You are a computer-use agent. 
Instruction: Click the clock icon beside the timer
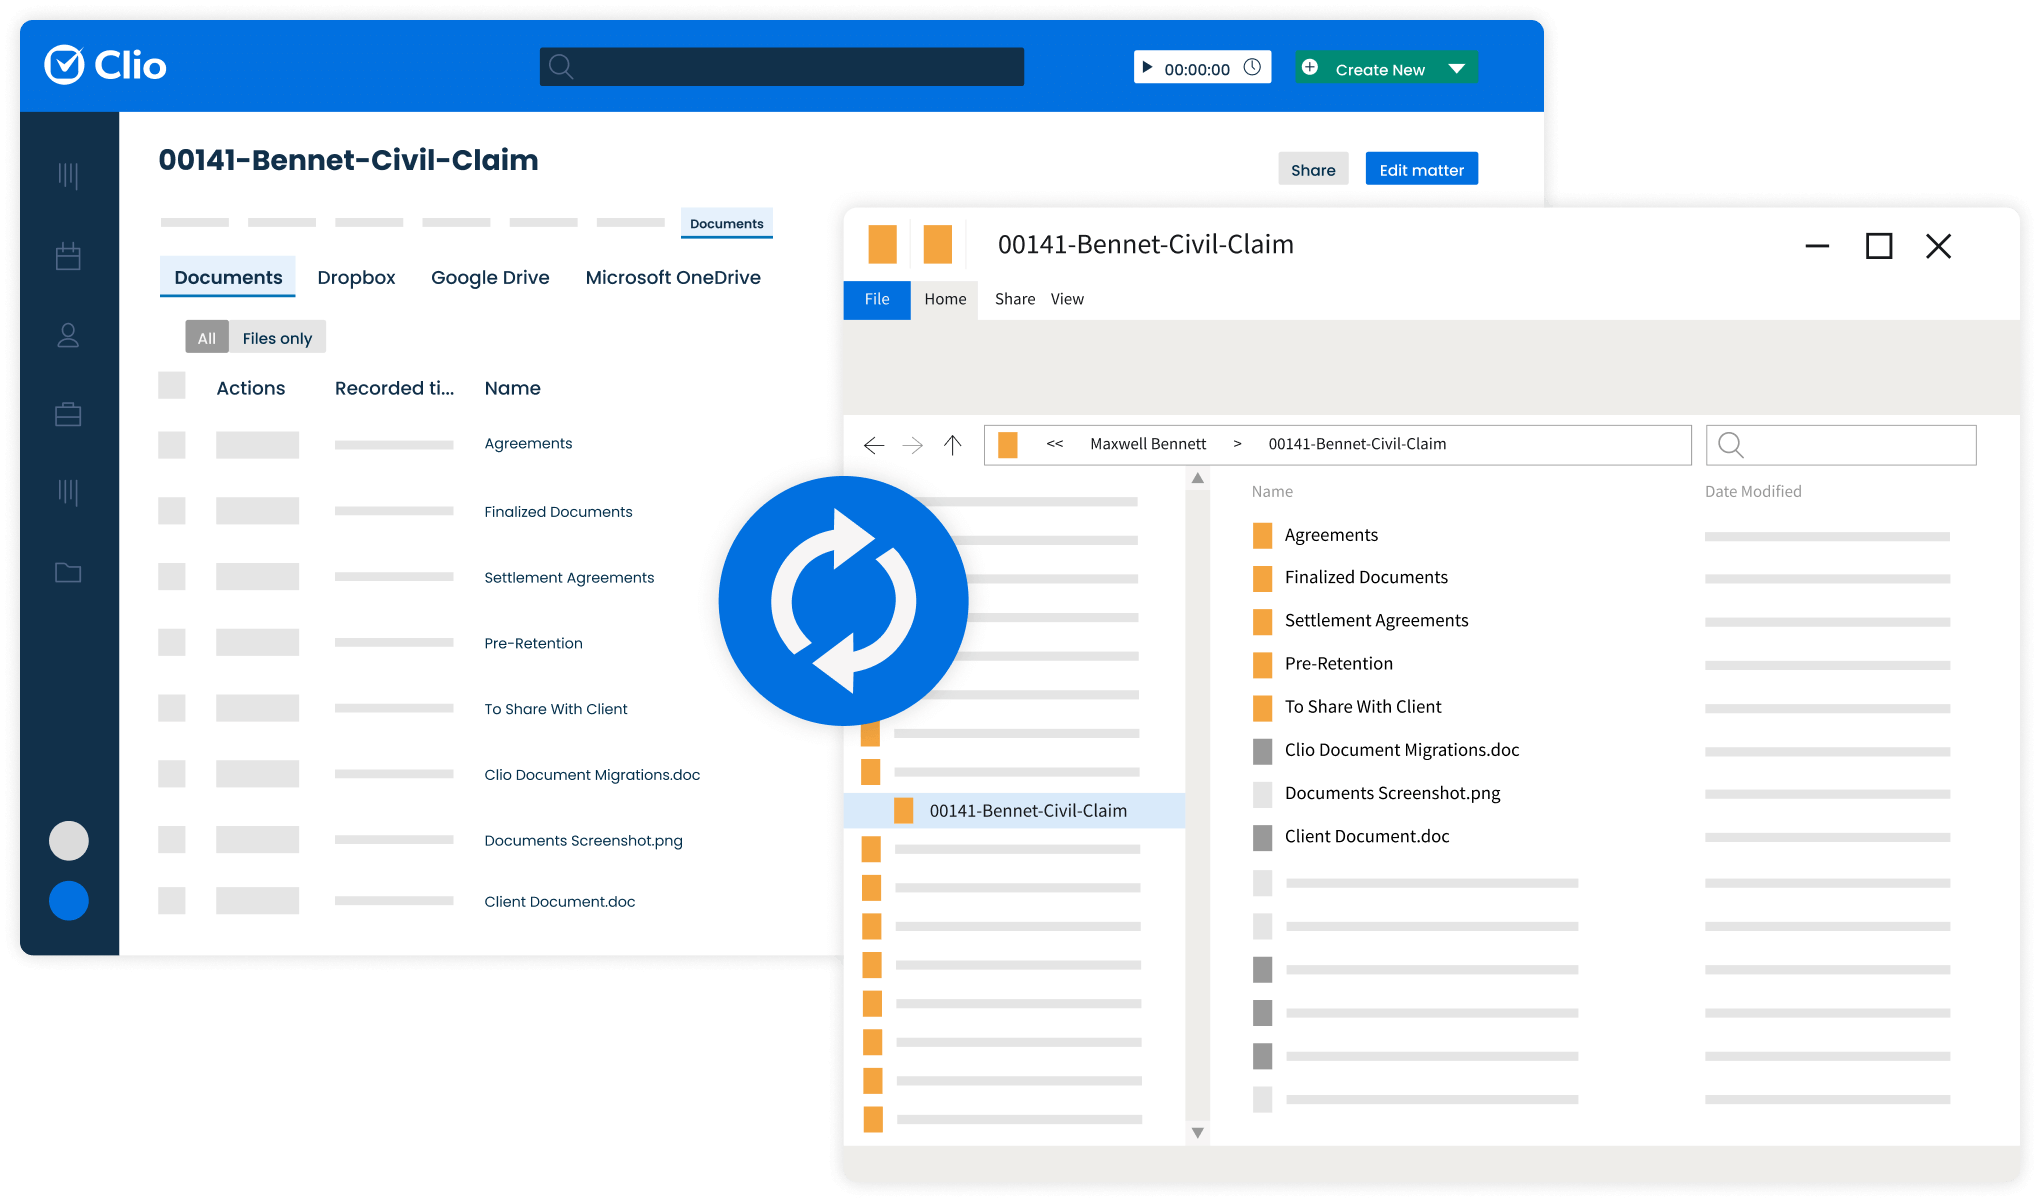coord(1252,68)
